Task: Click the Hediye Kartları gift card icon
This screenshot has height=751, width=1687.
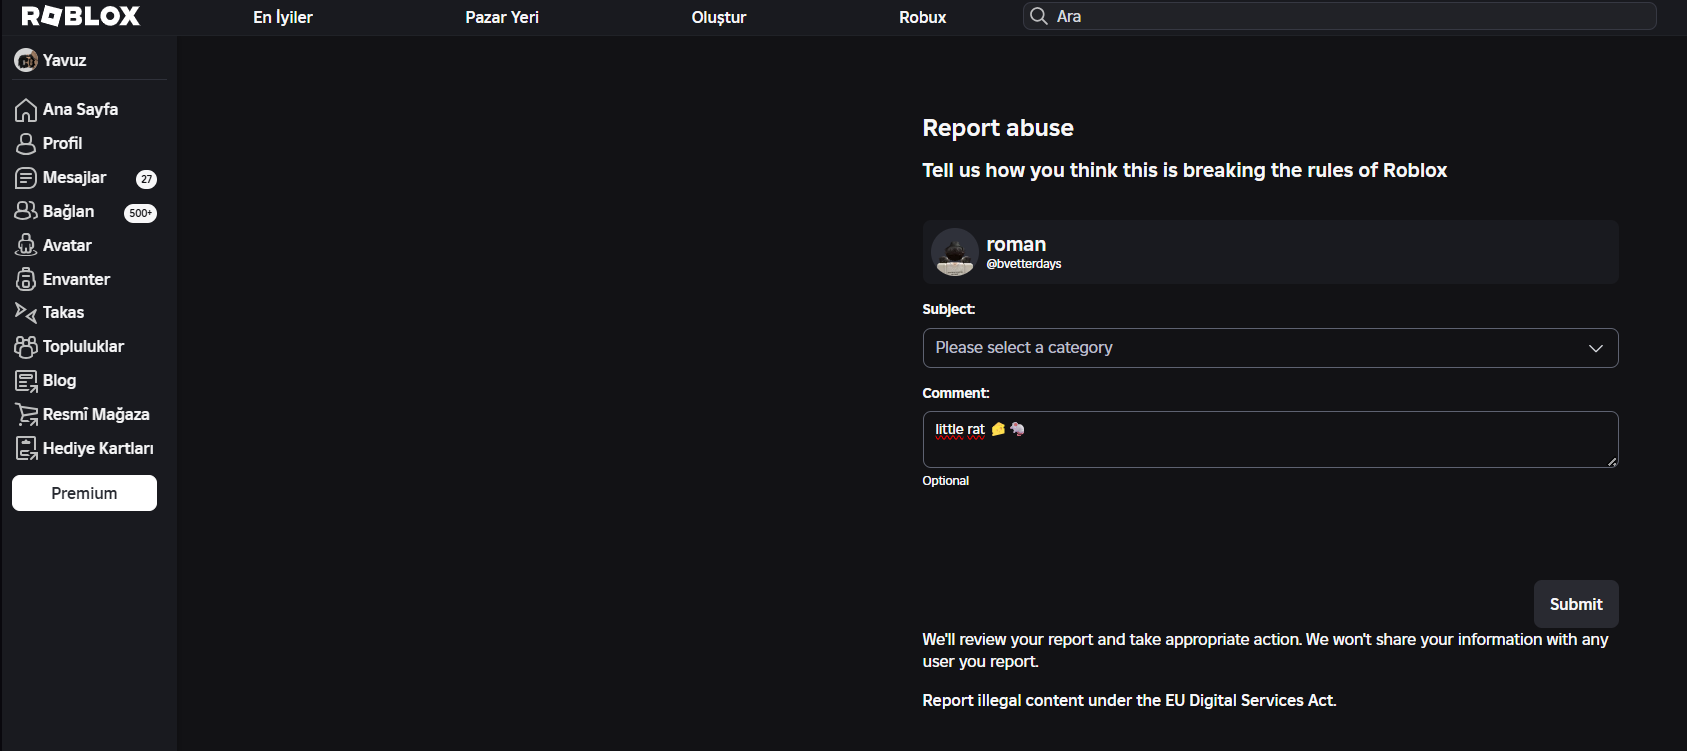Action: 26,449
